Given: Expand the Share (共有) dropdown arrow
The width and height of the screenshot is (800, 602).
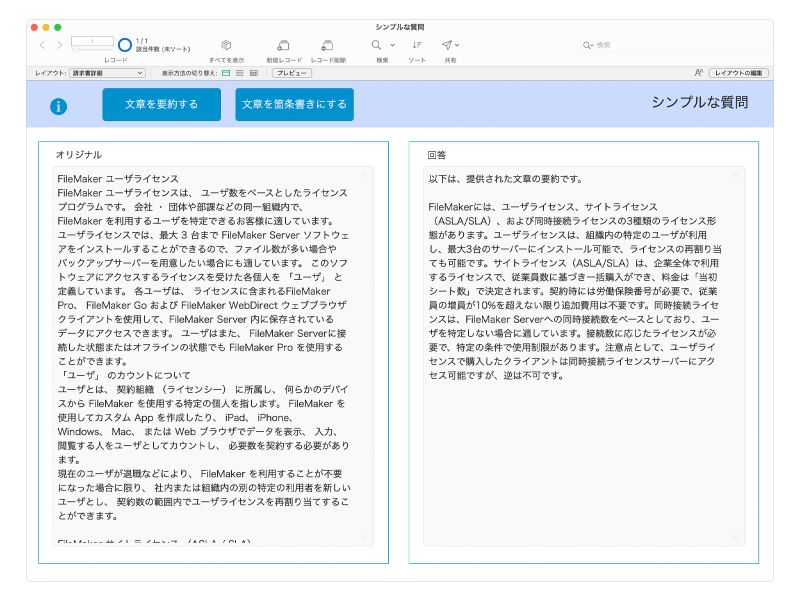Looking at the screenshot, I should pos(459,45).
